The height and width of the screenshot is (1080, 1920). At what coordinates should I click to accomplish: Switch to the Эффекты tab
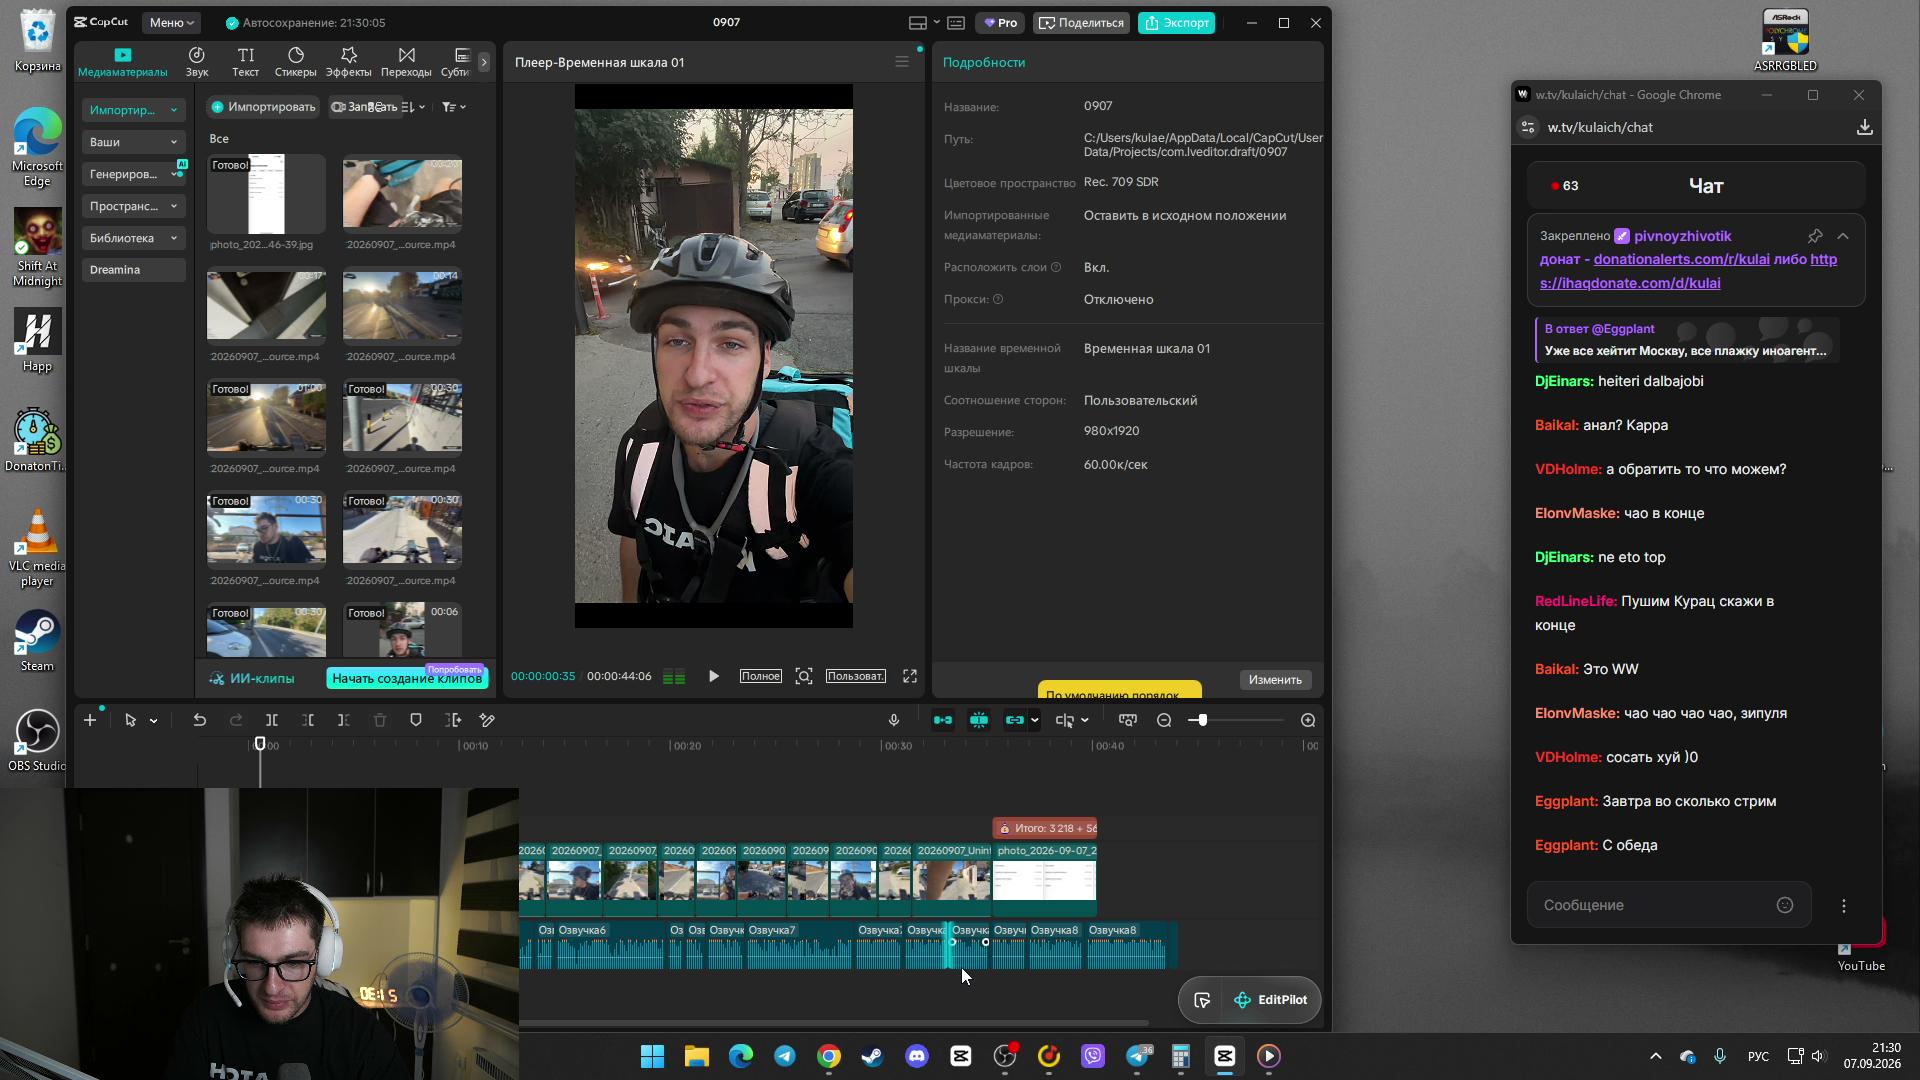(x=348, y=62)
